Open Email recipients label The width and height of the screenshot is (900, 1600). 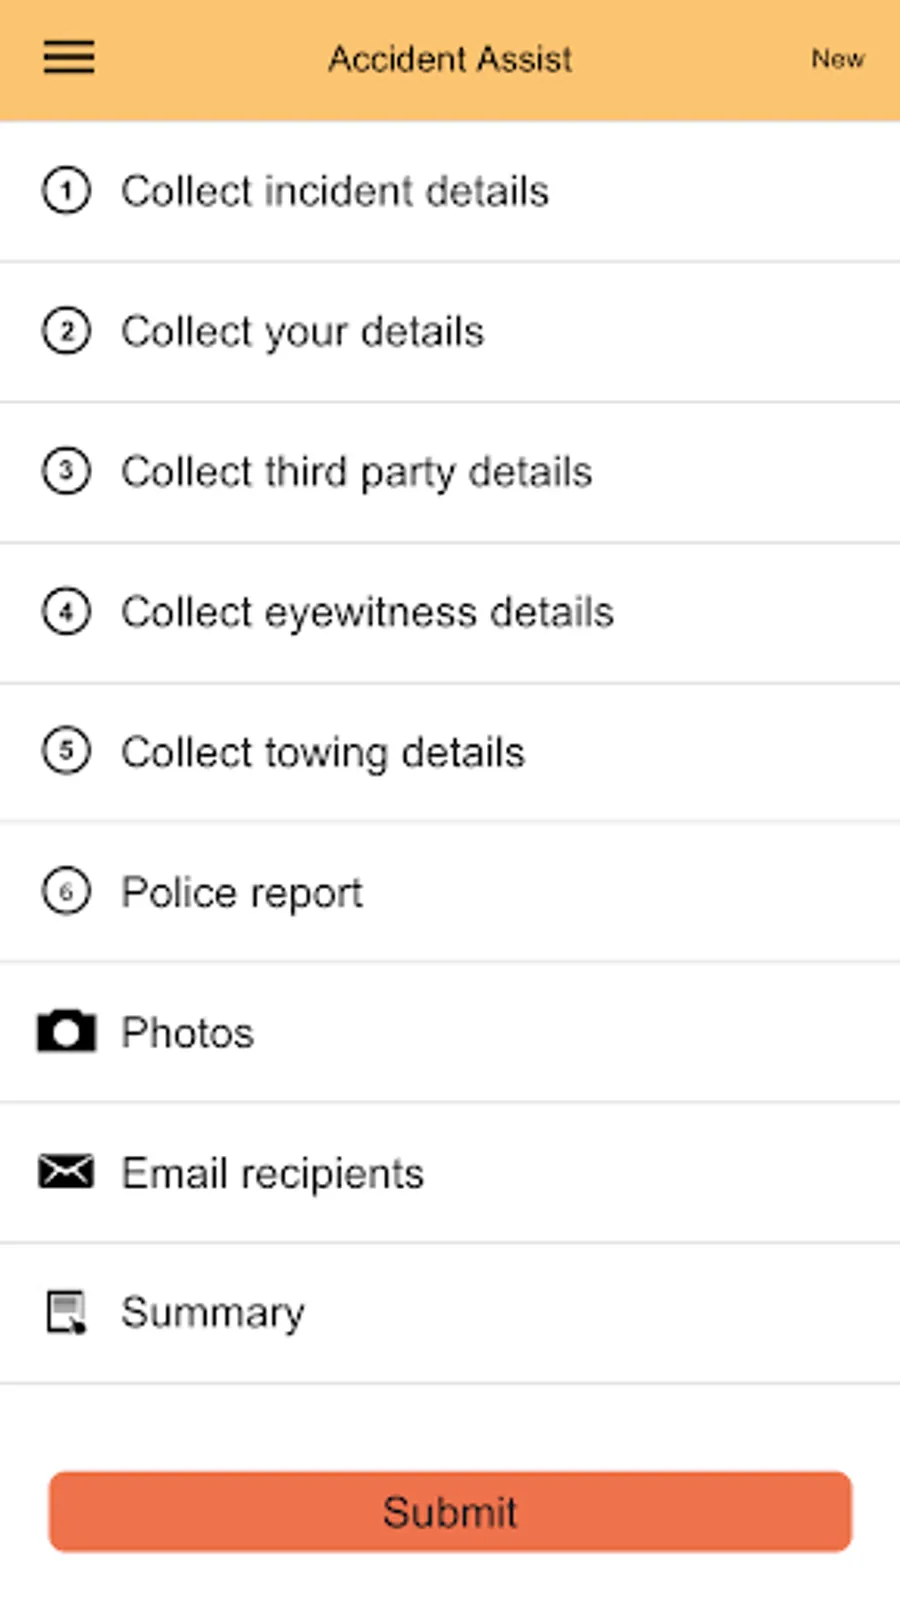[272, 1173]
